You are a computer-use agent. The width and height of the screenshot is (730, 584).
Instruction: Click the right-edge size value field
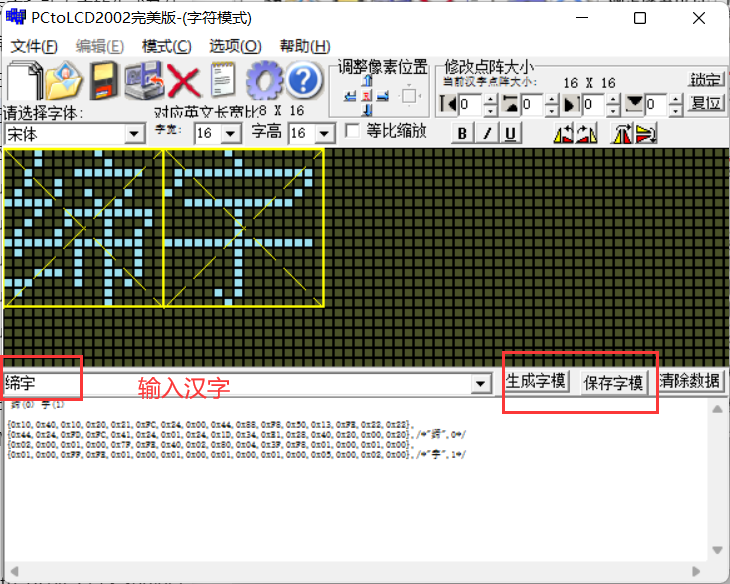pos(595,104)
